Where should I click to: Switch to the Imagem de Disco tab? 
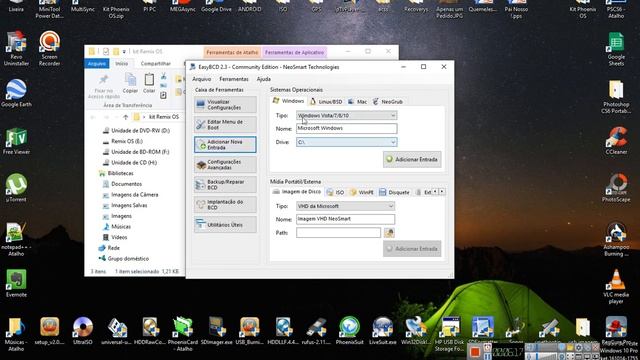pos(297,191)
